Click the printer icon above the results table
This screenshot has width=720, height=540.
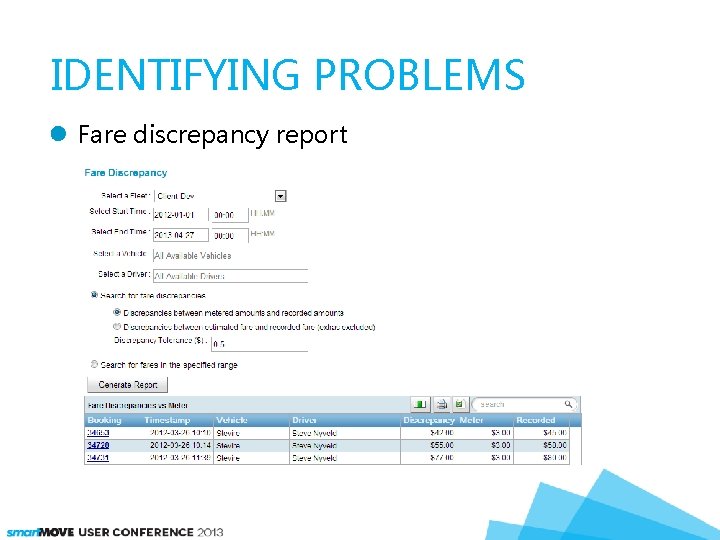442,404
